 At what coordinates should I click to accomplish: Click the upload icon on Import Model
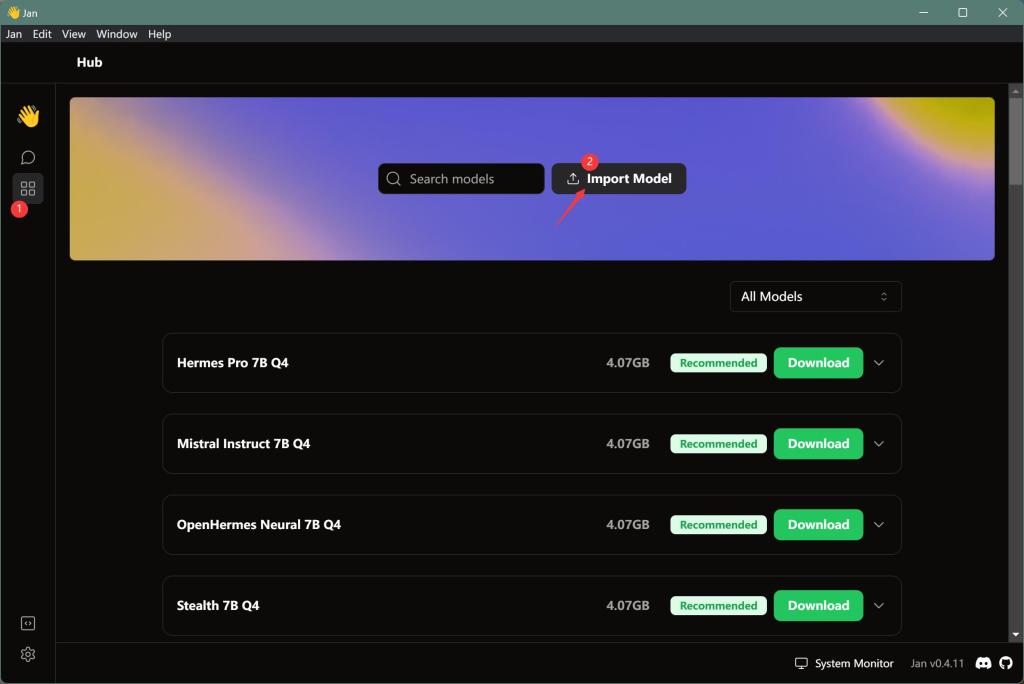pos(573,178)
